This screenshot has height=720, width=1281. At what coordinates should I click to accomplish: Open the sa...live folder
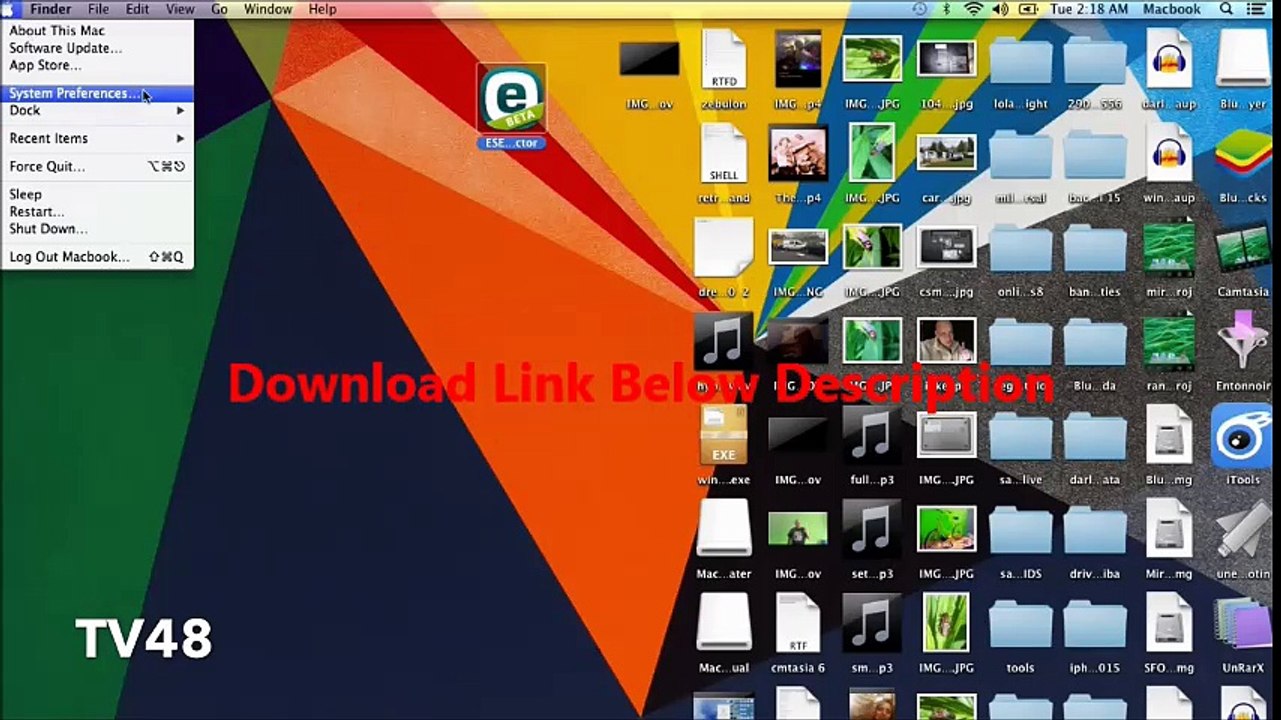1021,438
